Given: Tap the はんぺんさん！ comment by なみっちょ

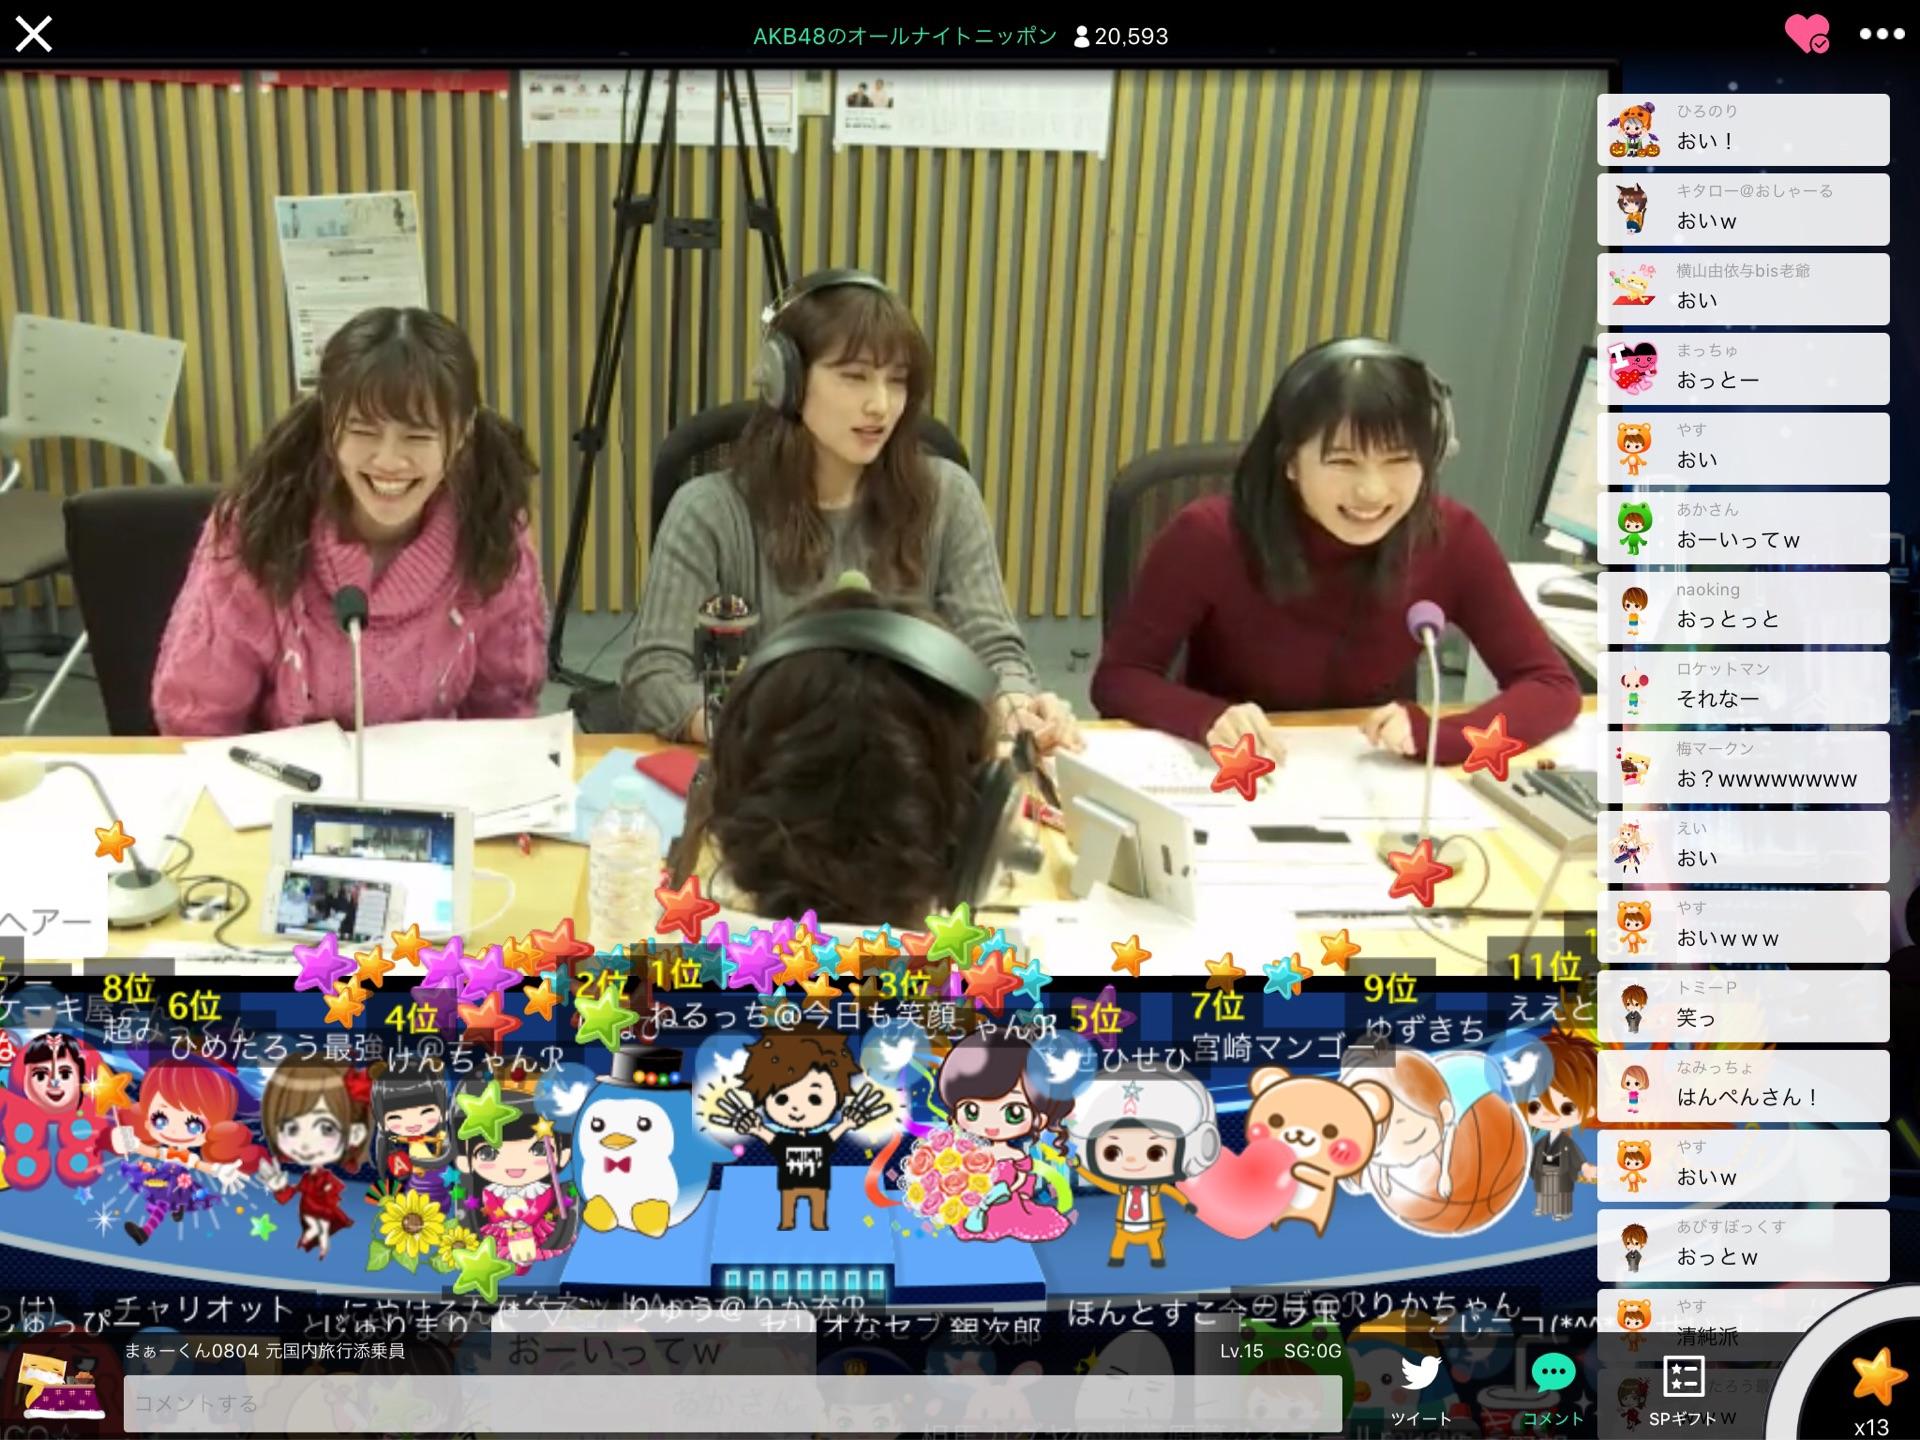Looking at the screenshot, I should tap(1742, 1085).
